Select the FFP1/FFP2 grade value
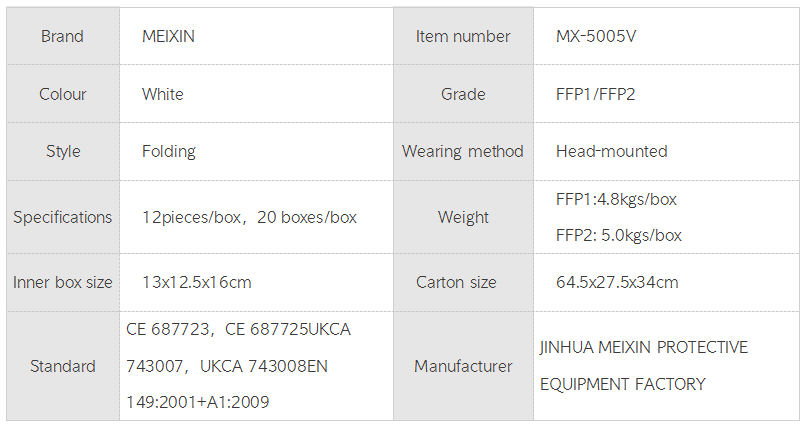This screenshot has height=433, width=807. point(596,95)
